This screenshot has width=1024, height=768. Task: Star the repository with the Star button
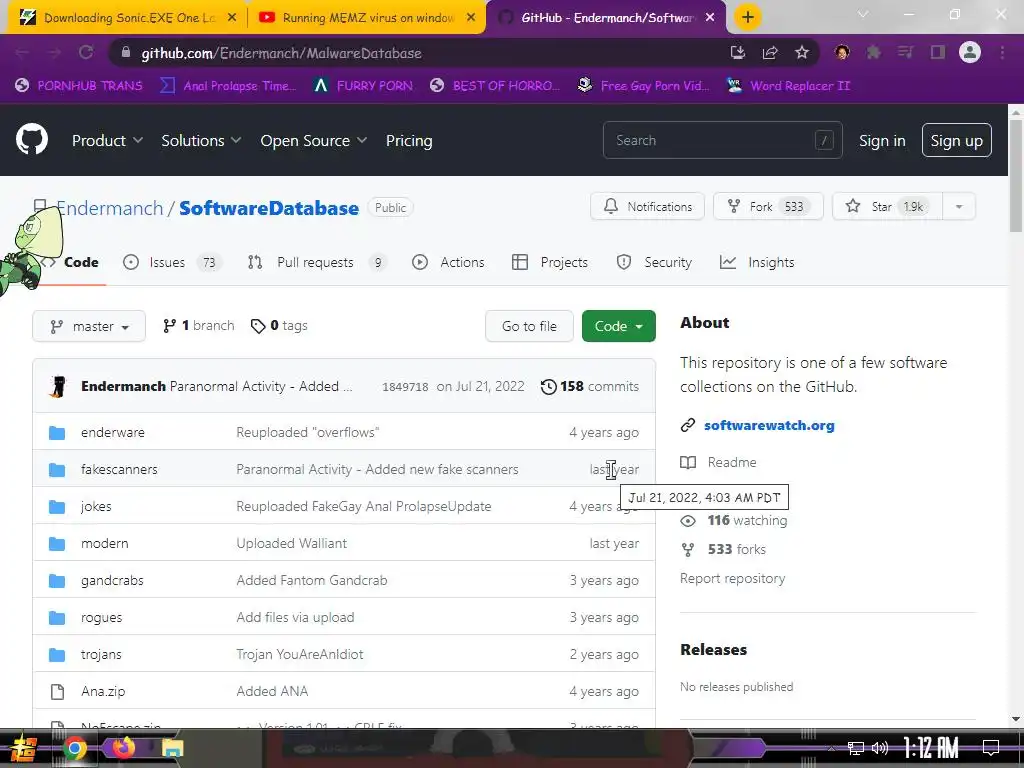[x=887, y=206]
